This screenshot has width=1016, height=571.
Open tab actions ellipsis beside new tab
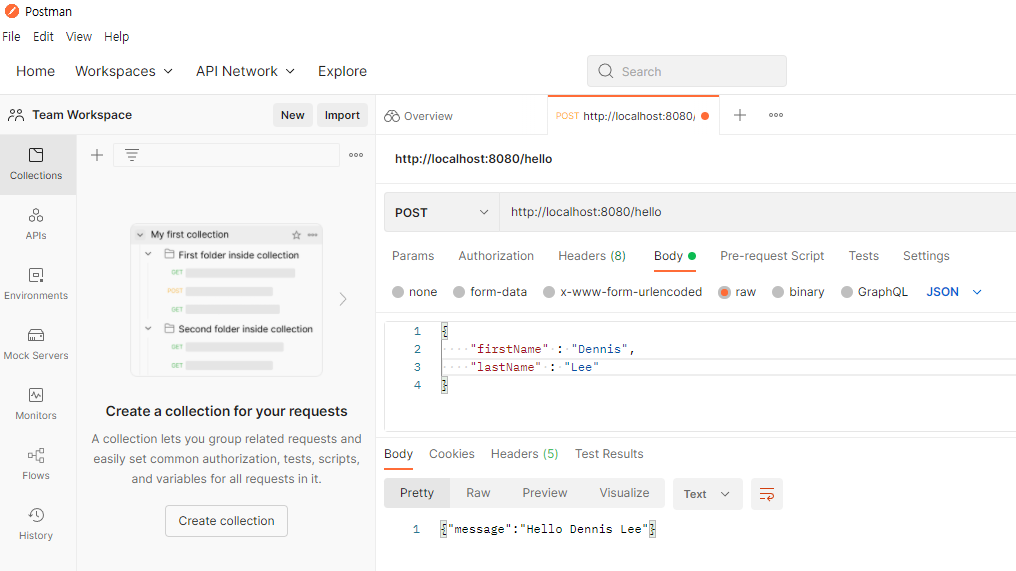click(776, 115)
